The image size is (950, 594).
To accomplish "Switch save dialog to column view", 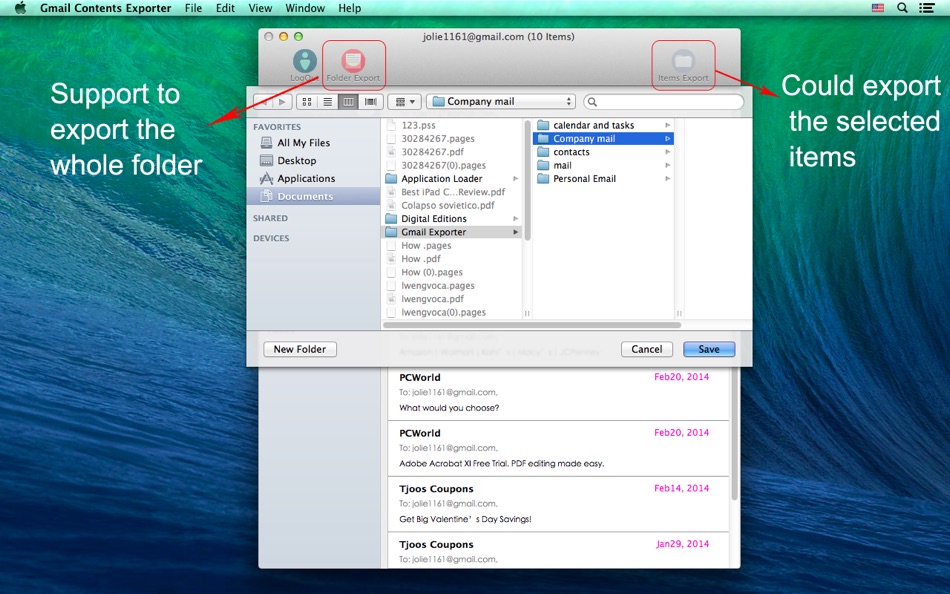I will [x=348, y=102].
